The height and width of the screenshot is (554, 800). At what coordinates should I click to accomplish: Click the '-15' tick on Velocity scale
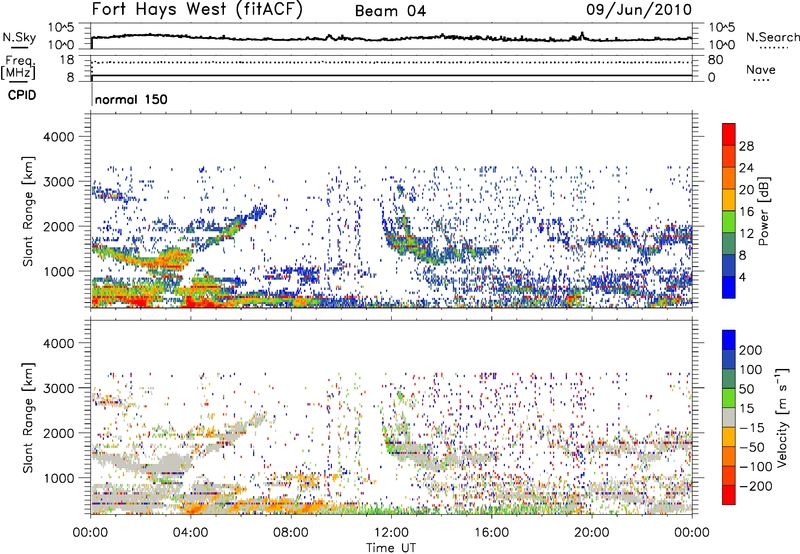coord(751,428)
